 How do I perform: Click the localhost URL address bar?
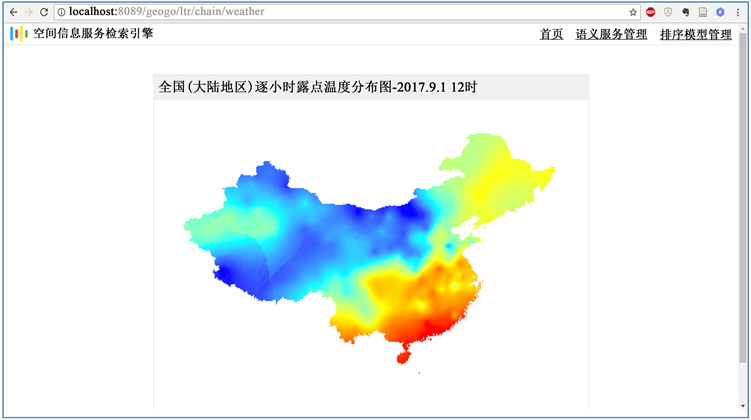click(x=347, y=12)
